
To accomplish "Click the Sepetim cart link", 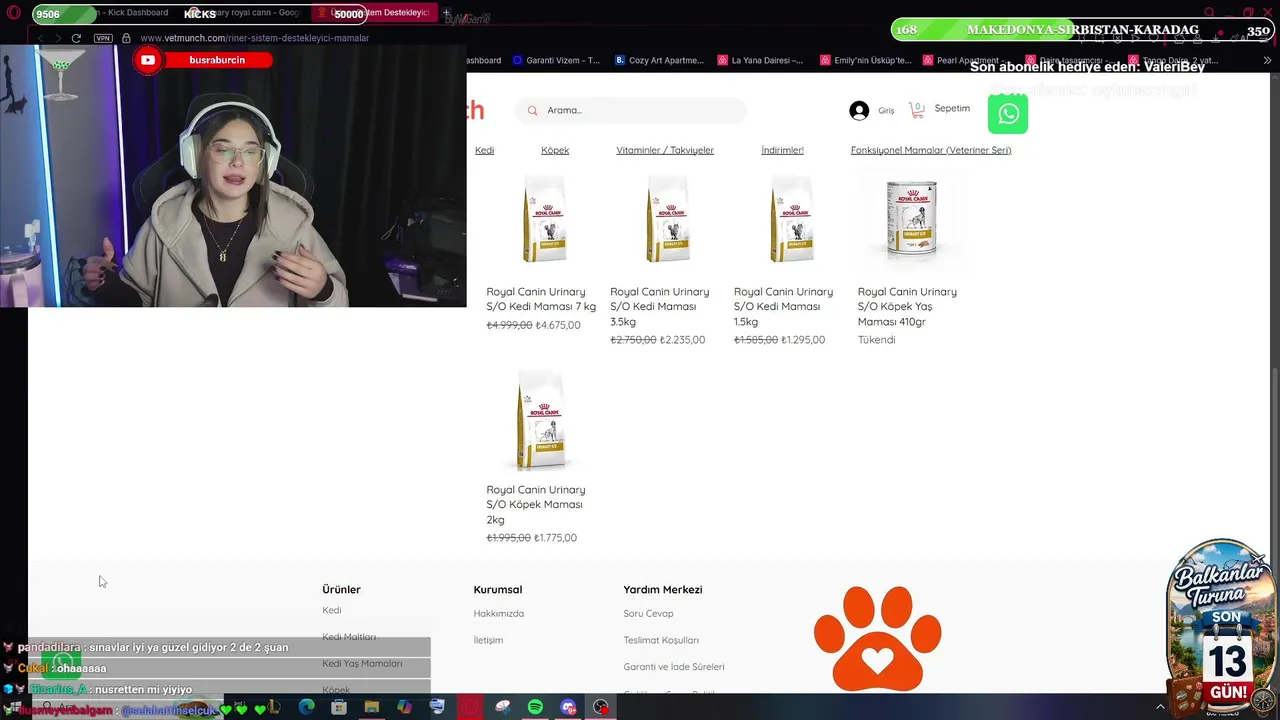I will click(952, 108).
